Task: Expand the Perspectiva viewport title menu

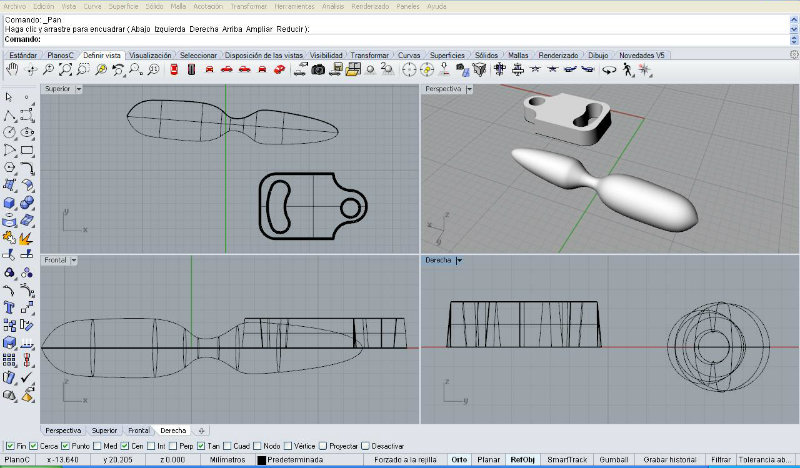Action: click(x=470, y=89)
